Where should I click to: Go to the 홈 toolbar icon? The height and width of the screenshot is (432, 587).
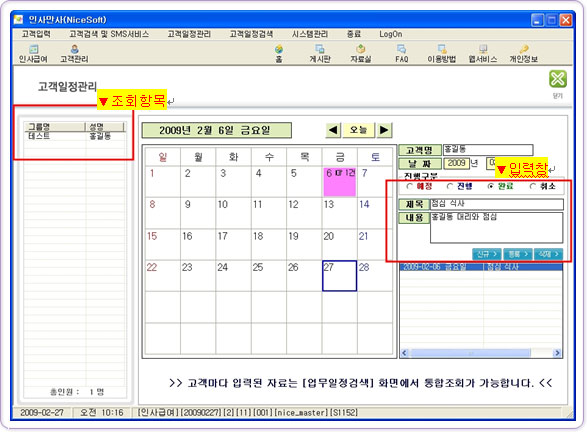[x=279, y=54]
